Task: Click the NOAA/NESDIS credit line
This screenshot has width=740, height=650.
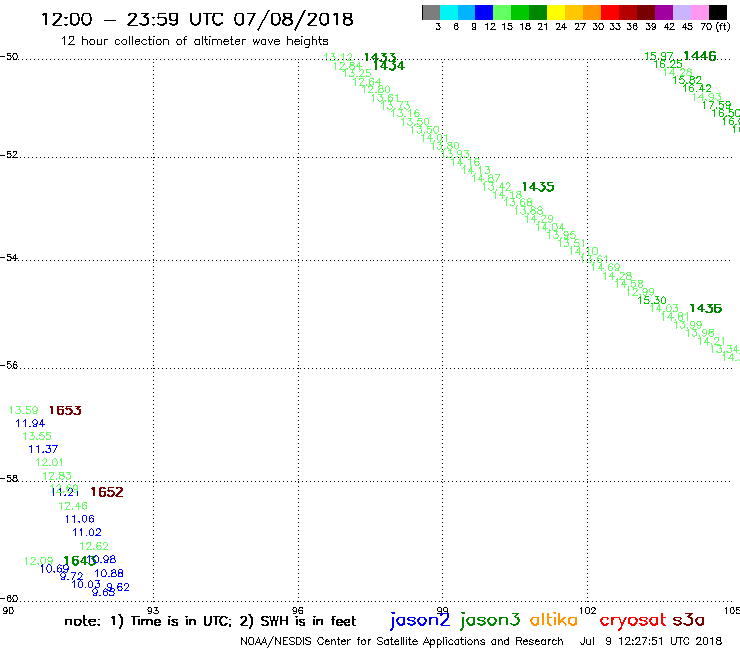Action: (x=402, y=641)
